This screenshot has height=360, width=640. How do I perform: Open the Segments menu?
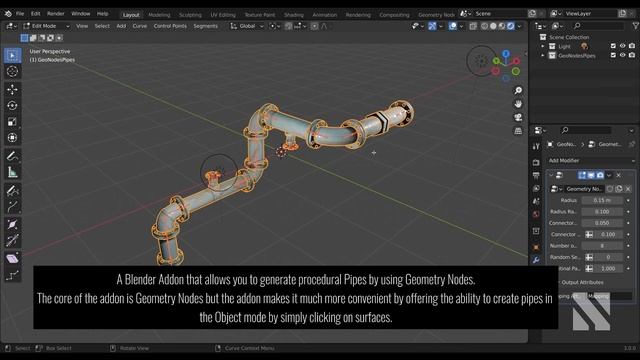[x=205, y=26]
